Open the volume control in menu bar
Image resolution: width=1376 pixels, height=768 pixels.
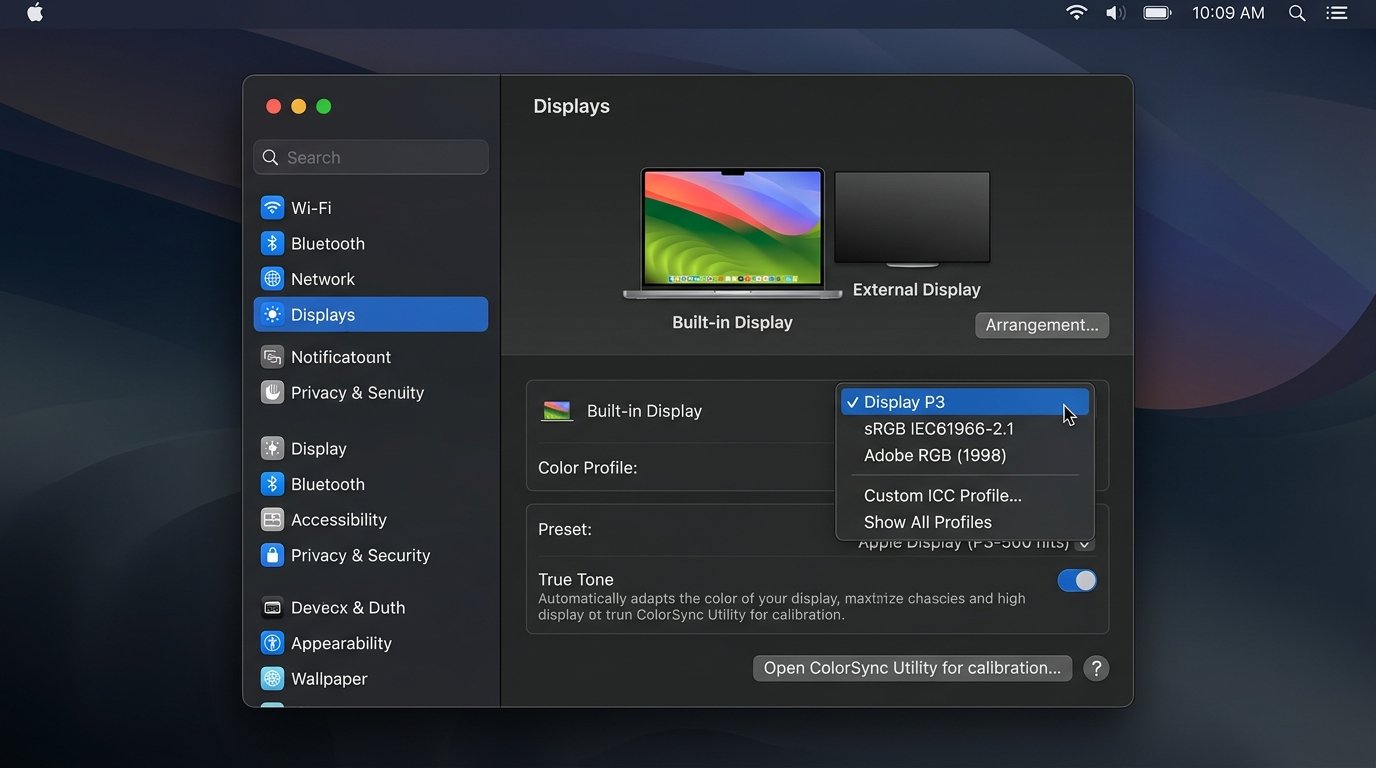pos(1115,13)
